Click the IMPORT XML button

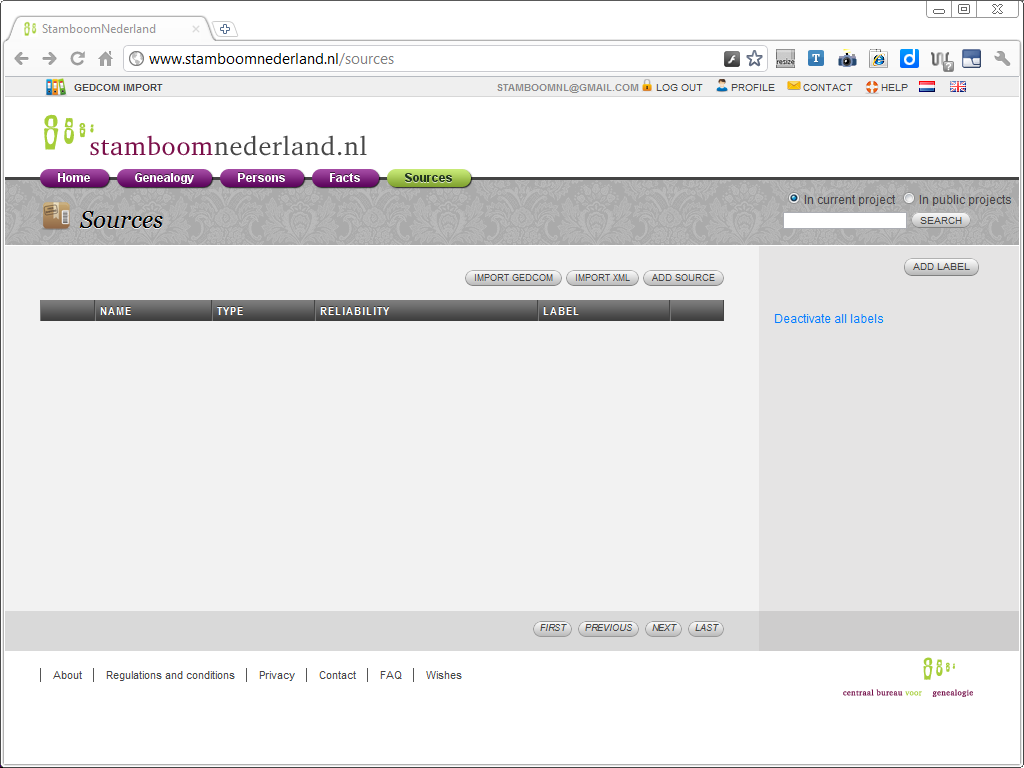[x=602, y=278]
